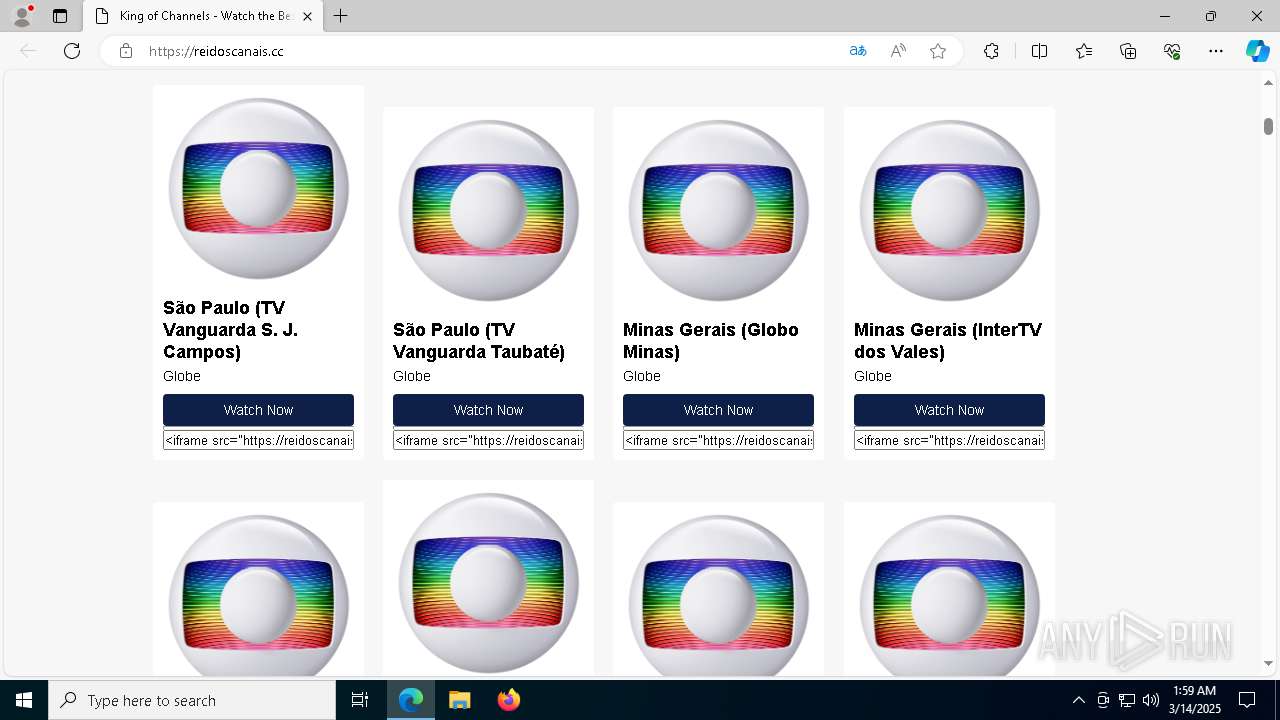
Task: Click Watch Now for TV Vanguarda Taubaté
Action: (488, 410)
